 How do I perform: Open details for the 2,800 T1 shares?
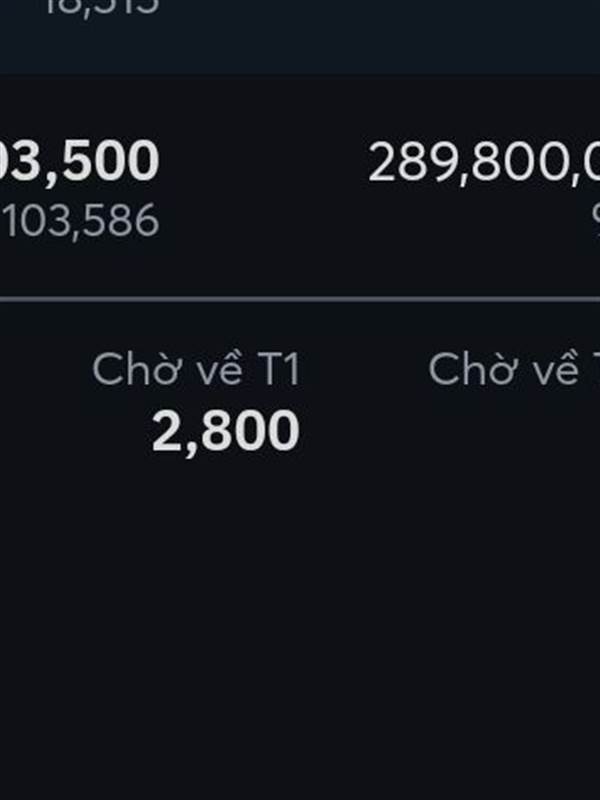(x=226, y=432)
